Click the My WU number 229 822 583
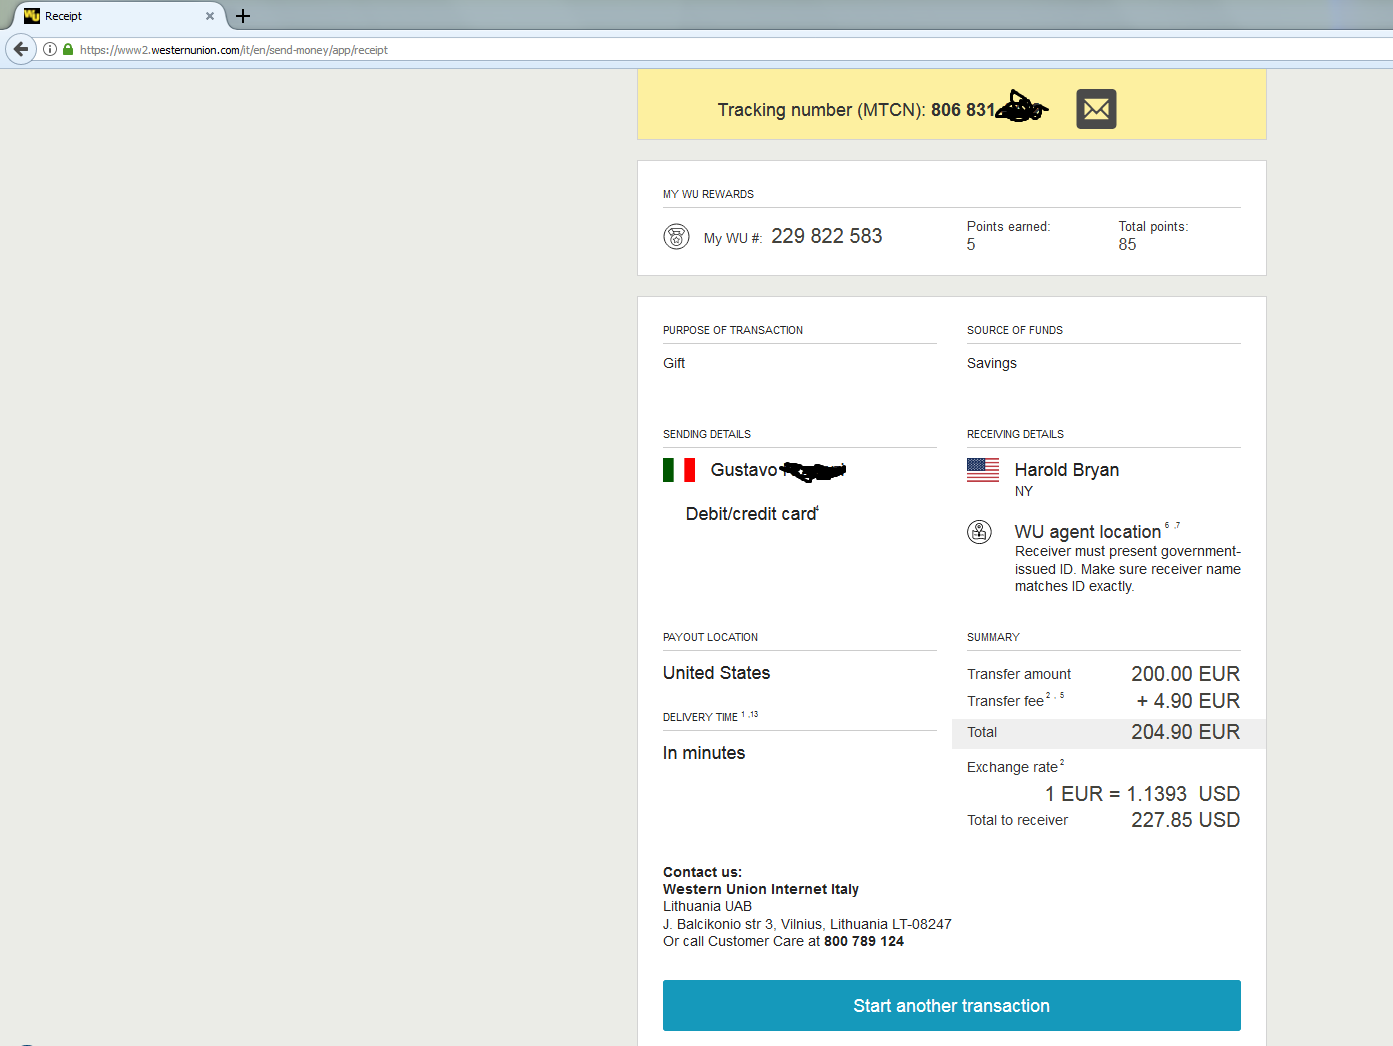Image resolution: width=1393 pixels, height=1046 pixels. [x=827, y=236]
